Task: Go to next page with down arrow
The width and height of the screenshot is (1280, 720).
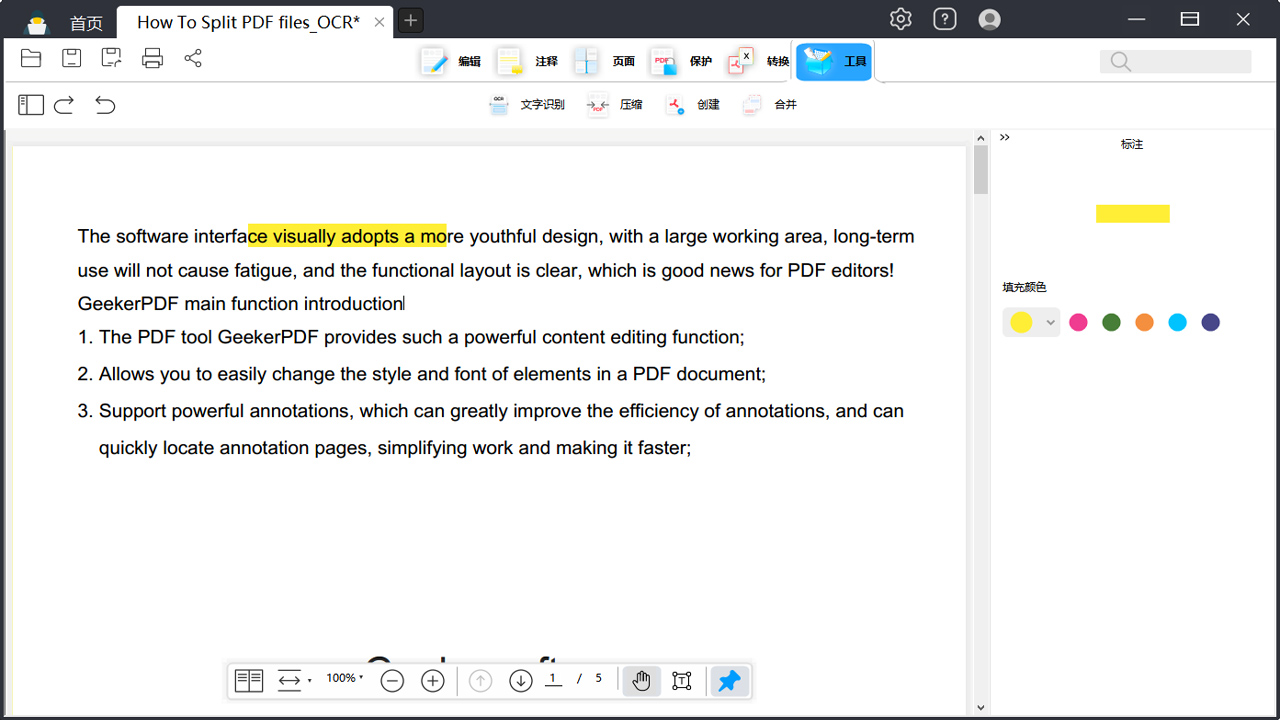Action: [520, 681]
